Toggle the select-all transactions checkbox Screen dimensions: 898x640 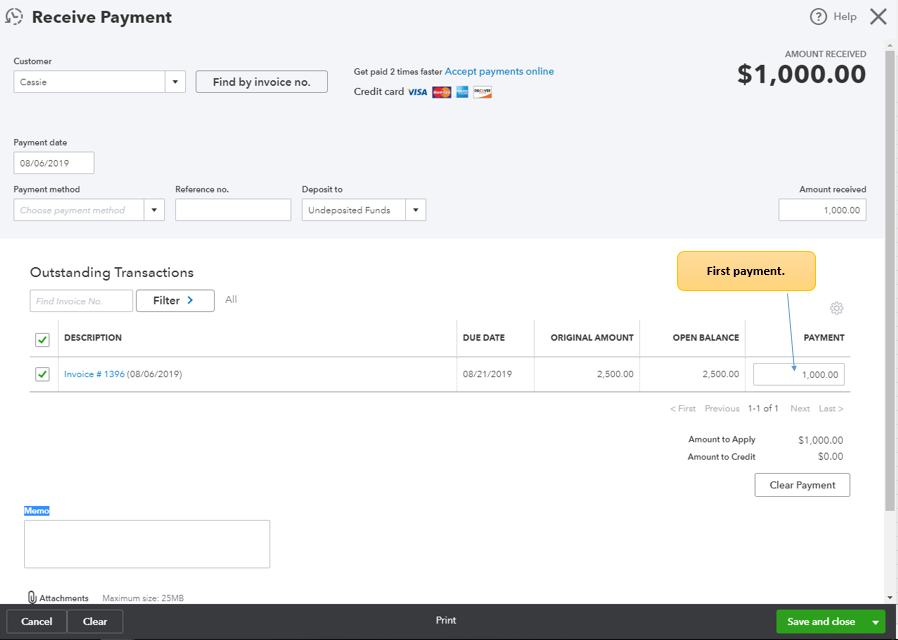(x=42, y=340)
